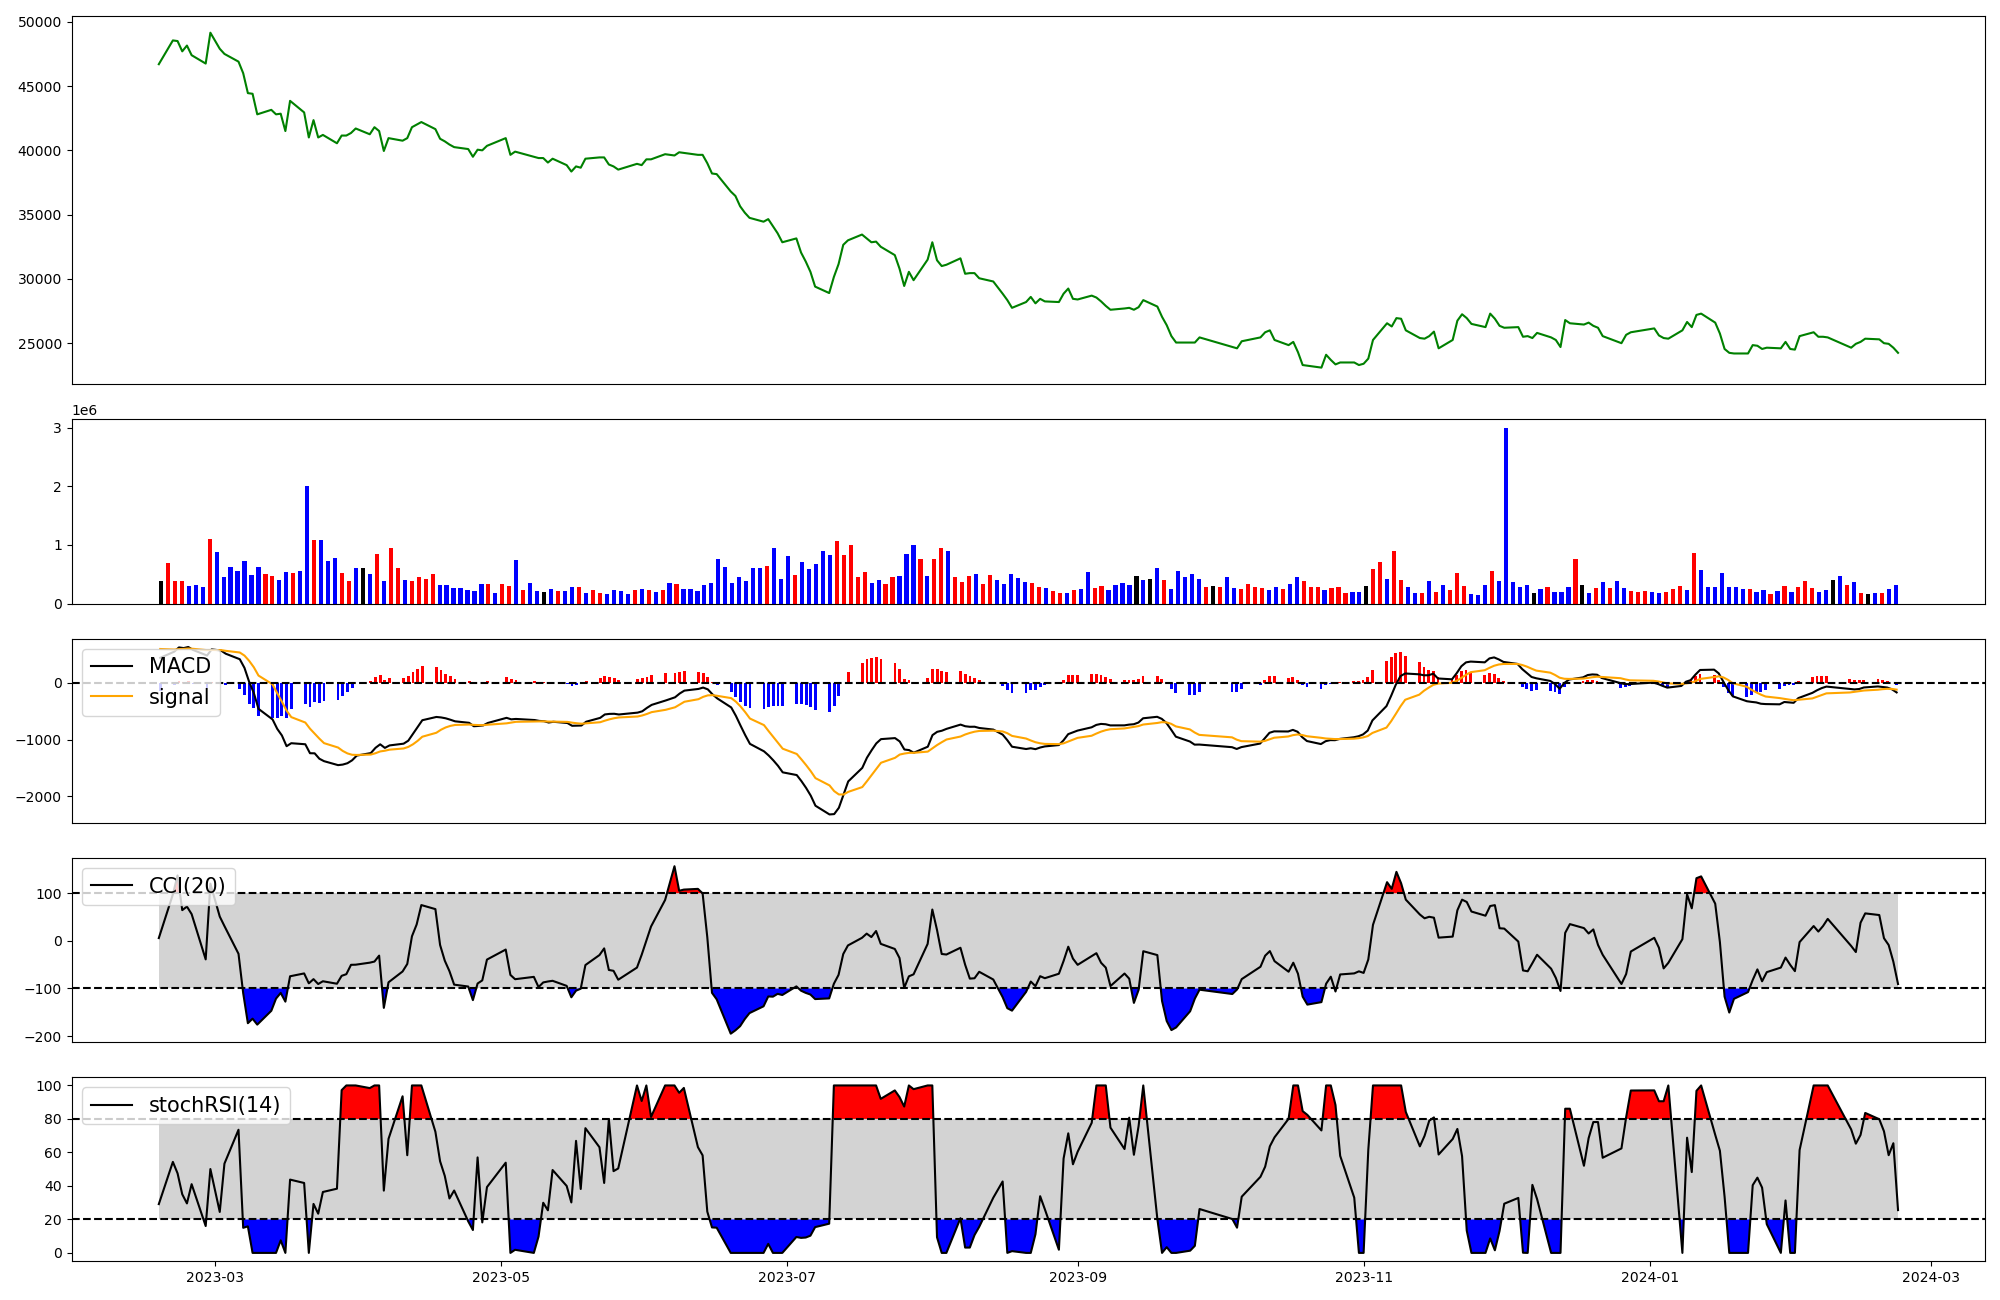Click the 50000 price axis tick label
The width and height of the screenshot is (2000, 1300).
40,22
